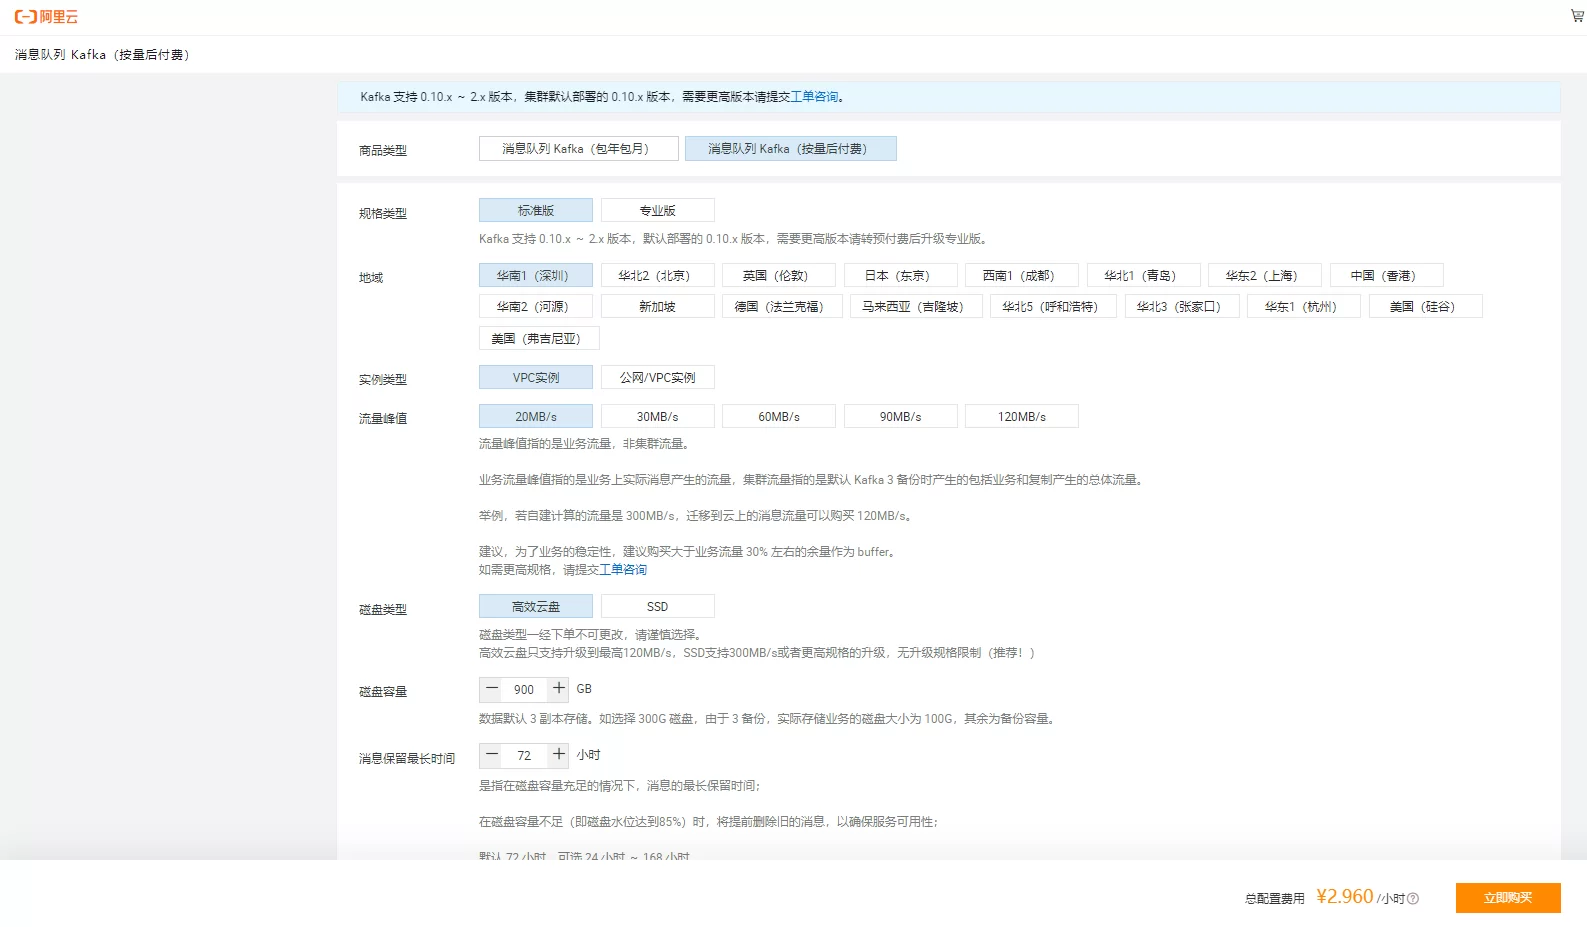Select region 华北2 (北京)

[x=657, y=275]
